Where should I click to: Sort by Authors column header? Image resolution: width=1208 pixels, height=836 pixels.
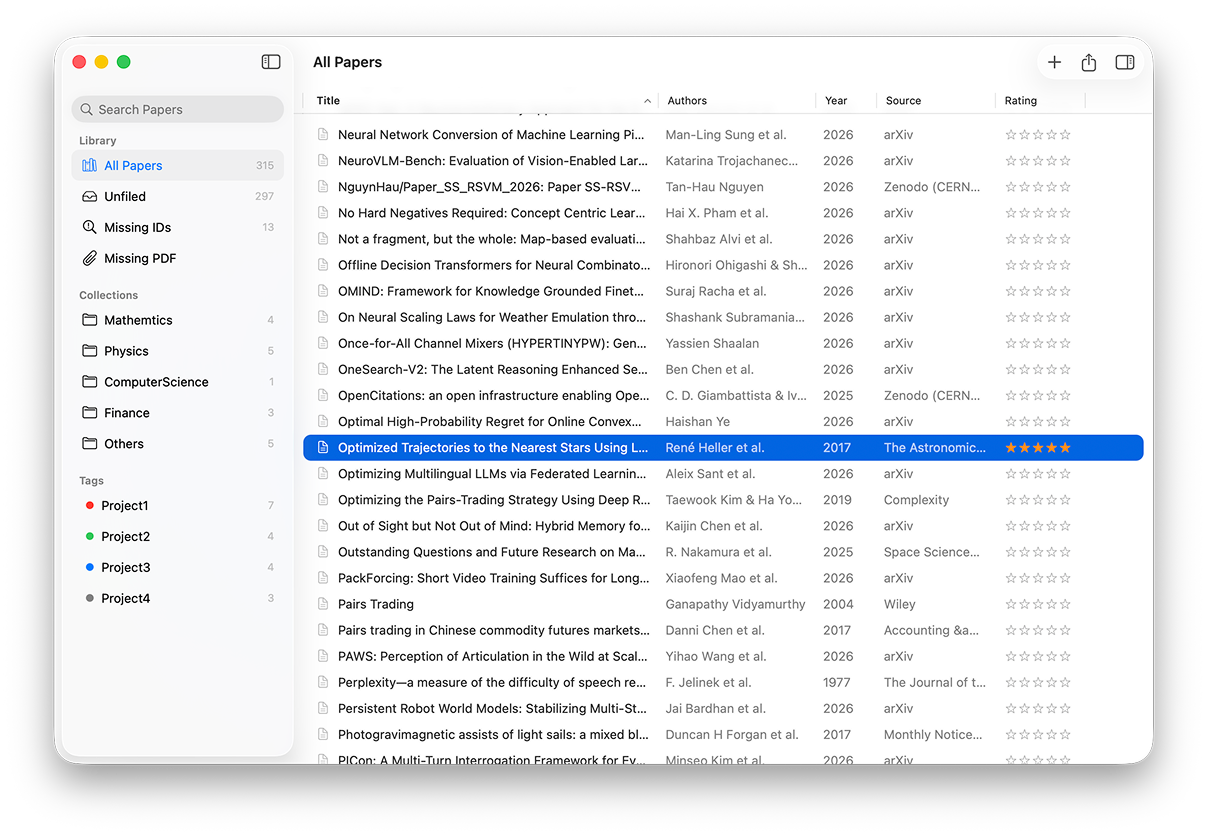pos(687,101)
